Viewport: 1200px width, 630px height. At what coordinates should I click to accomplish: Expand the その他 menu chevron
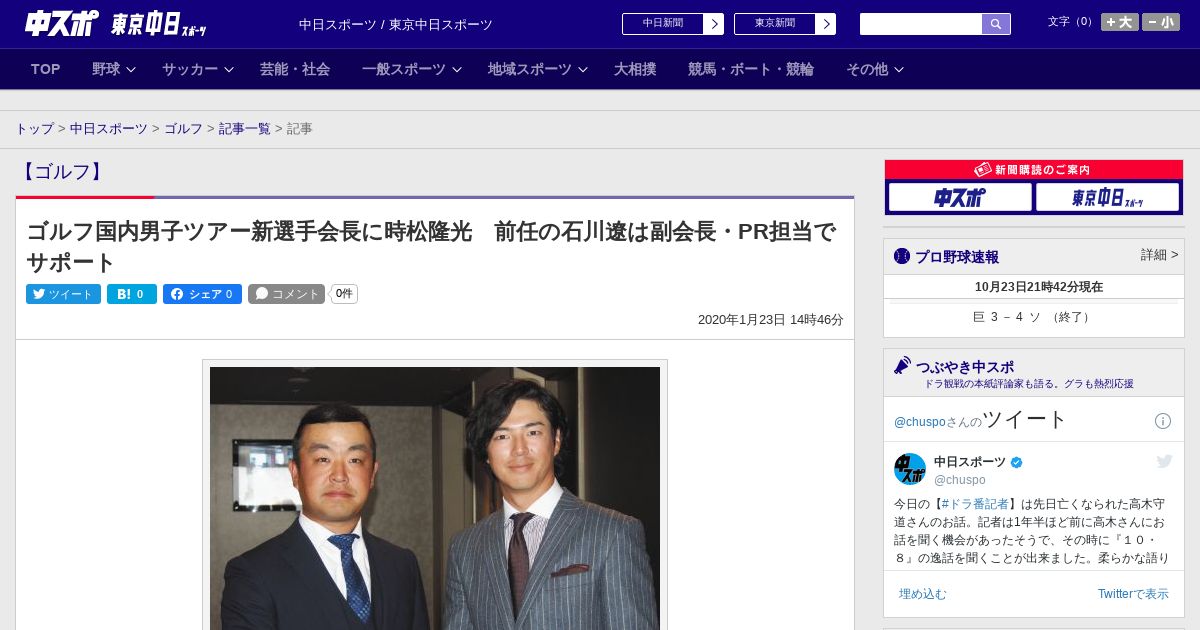pyautogui.click(x=899, y=69)
